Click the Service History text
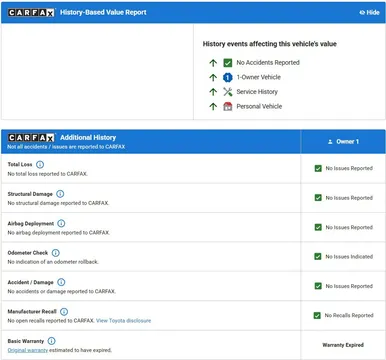386x360 pixels. pos(257,92)
